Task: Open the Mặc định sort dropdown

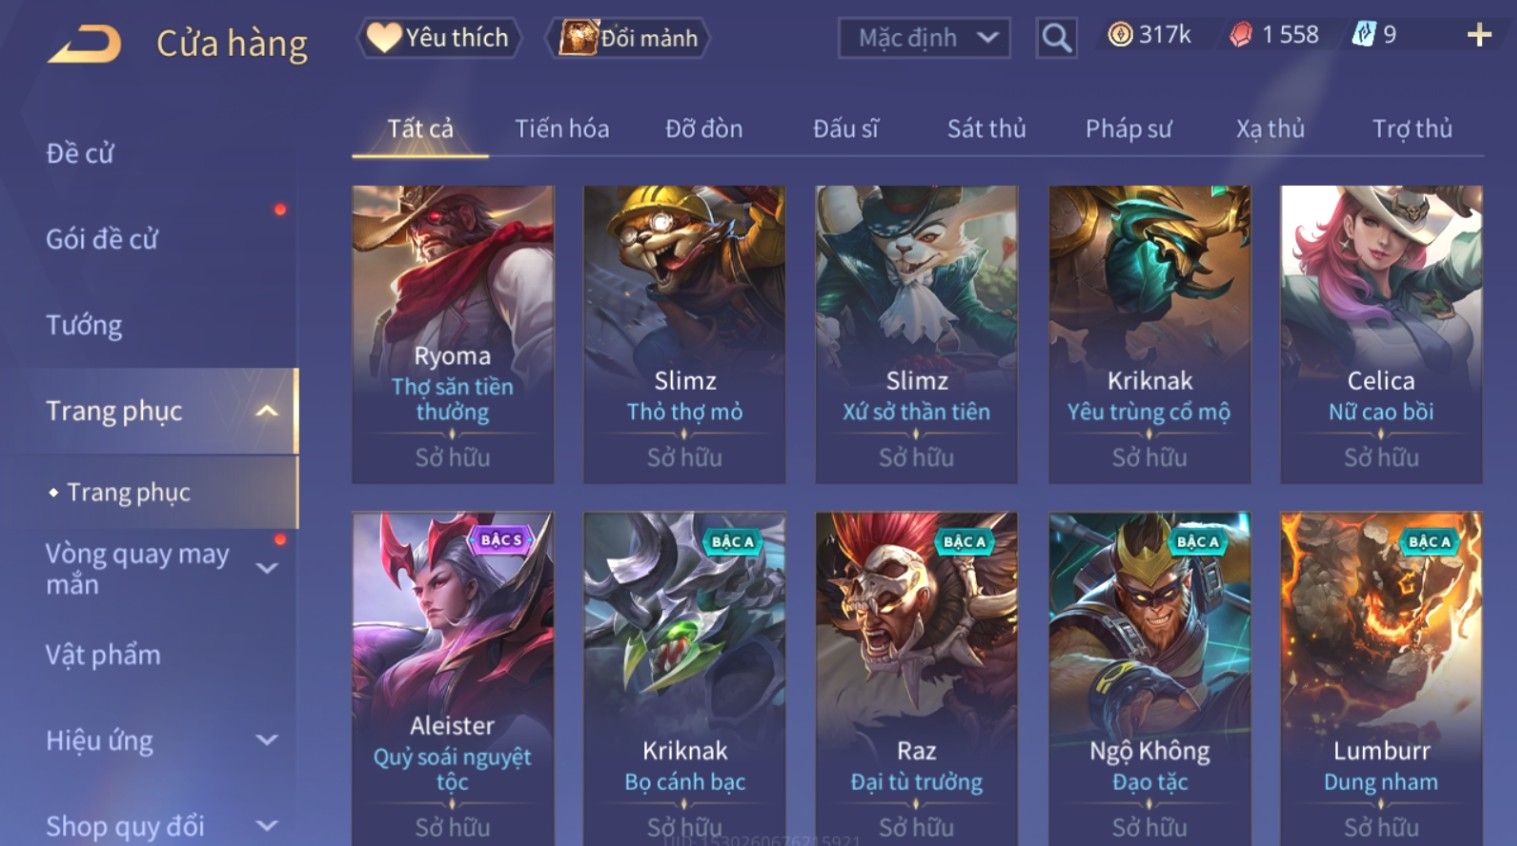Action: click(x=924, y=38)
